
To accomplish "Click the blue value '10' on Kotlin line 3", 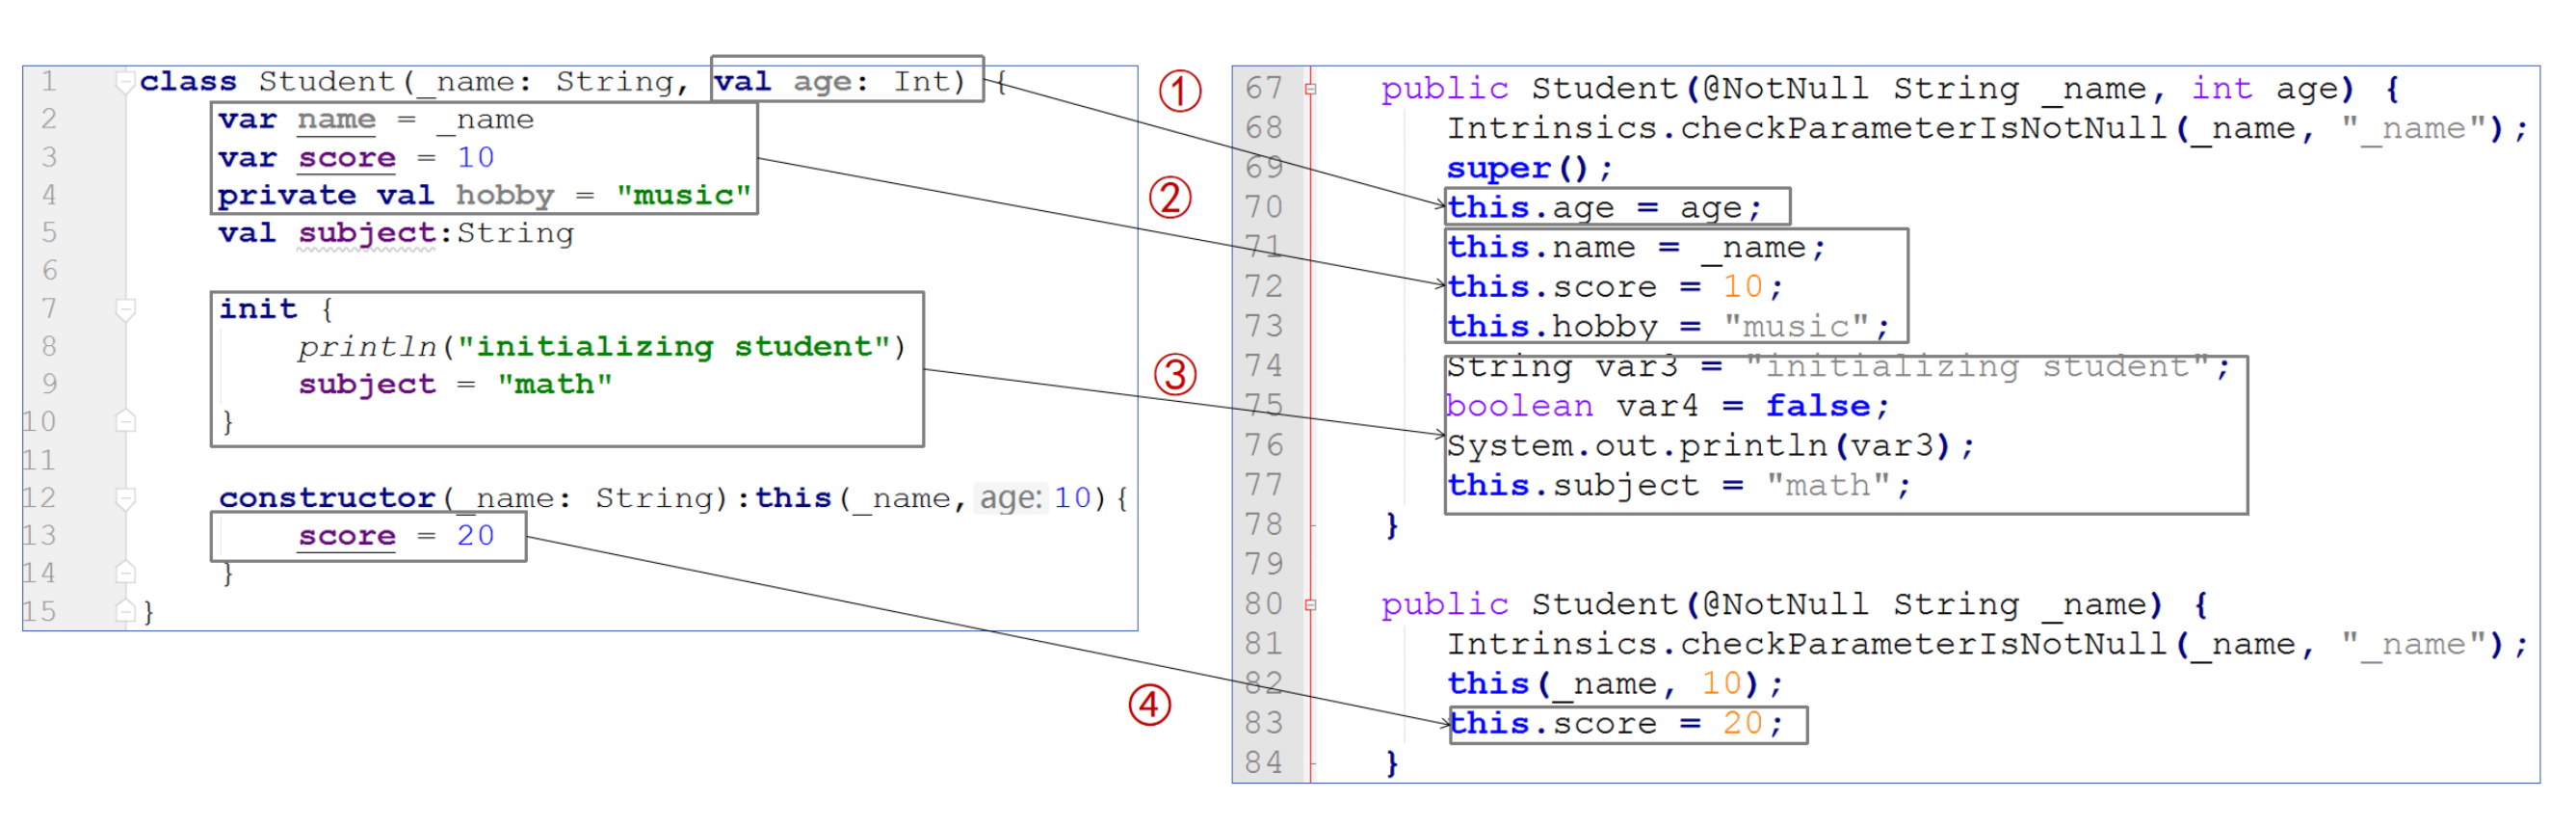I will 475,157.
